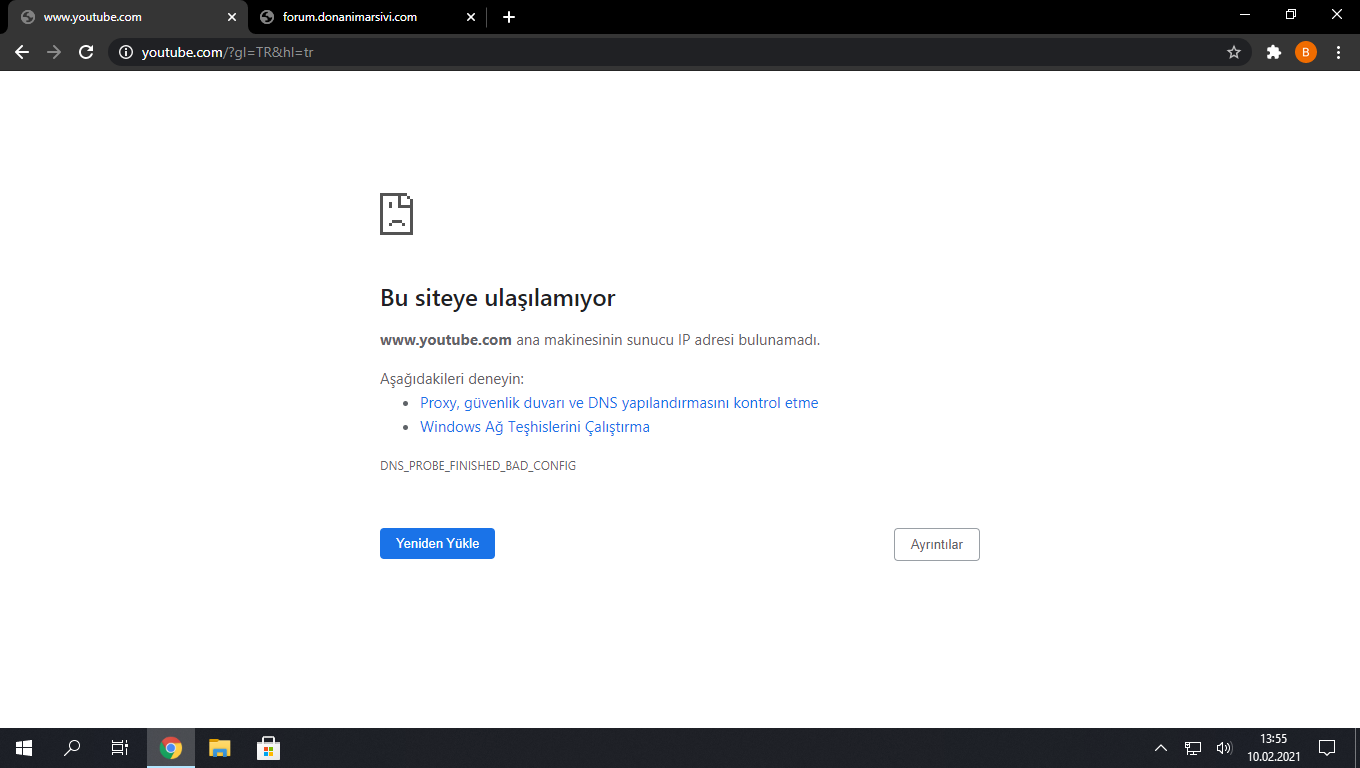Switch to the forum.donanimarsivi.com tab

[x=366, y=17]
